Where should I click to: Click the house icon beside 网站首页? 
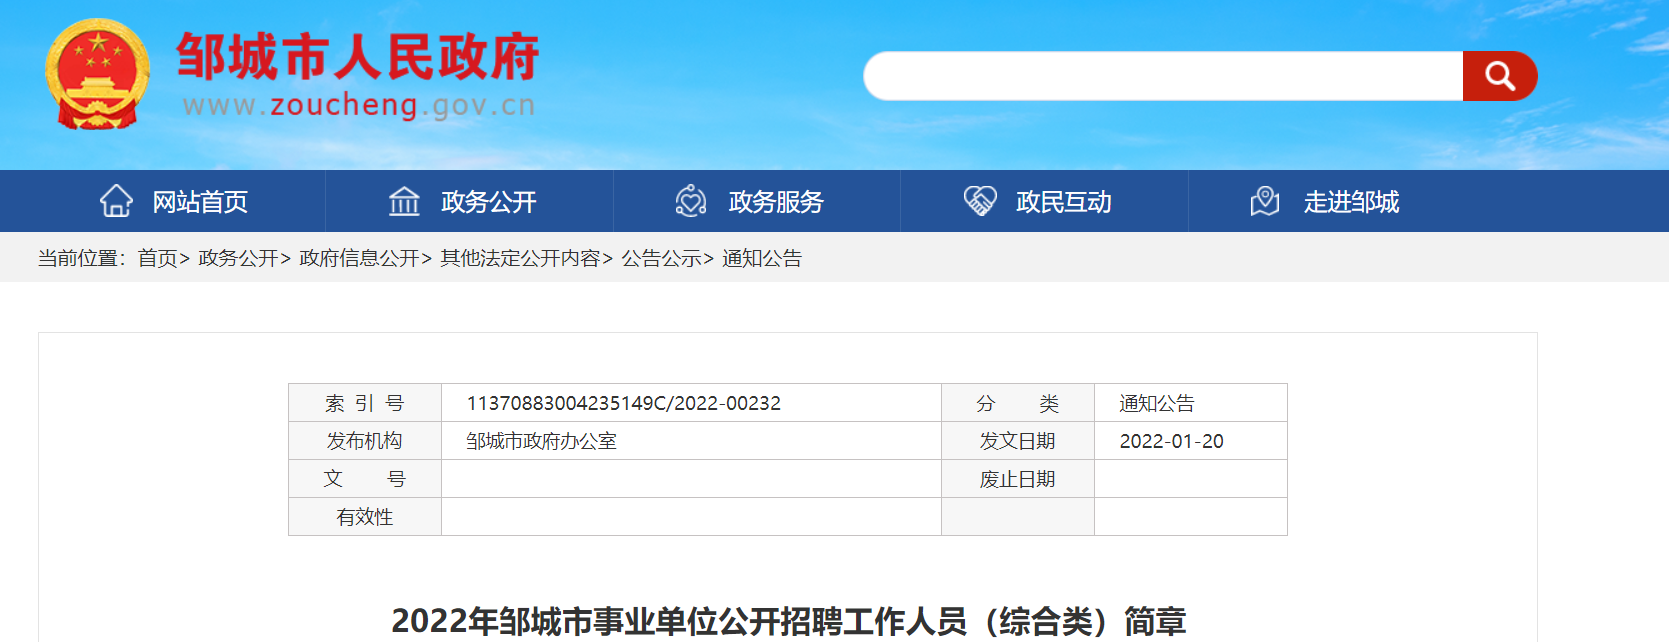pyautogui.click(x=116, y=201)
